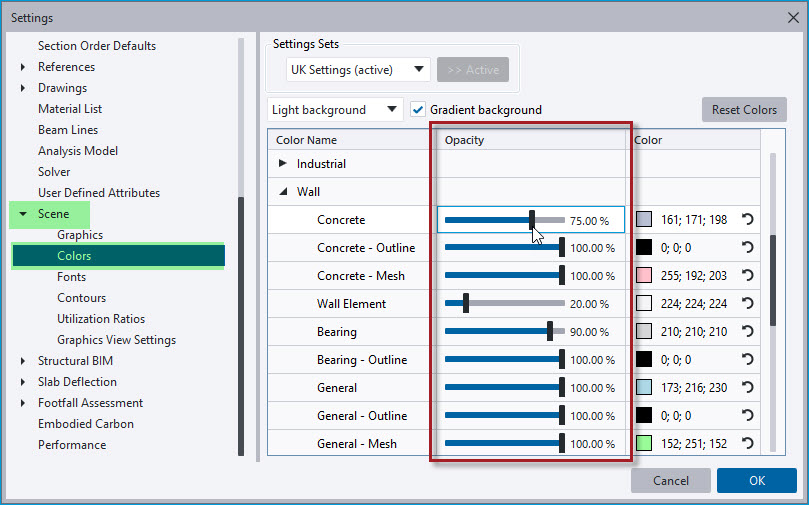Image resolution: width=809 pixels, height=505 pixels.
Task: Reset the General color via its arrow
Action: [748, 387]
